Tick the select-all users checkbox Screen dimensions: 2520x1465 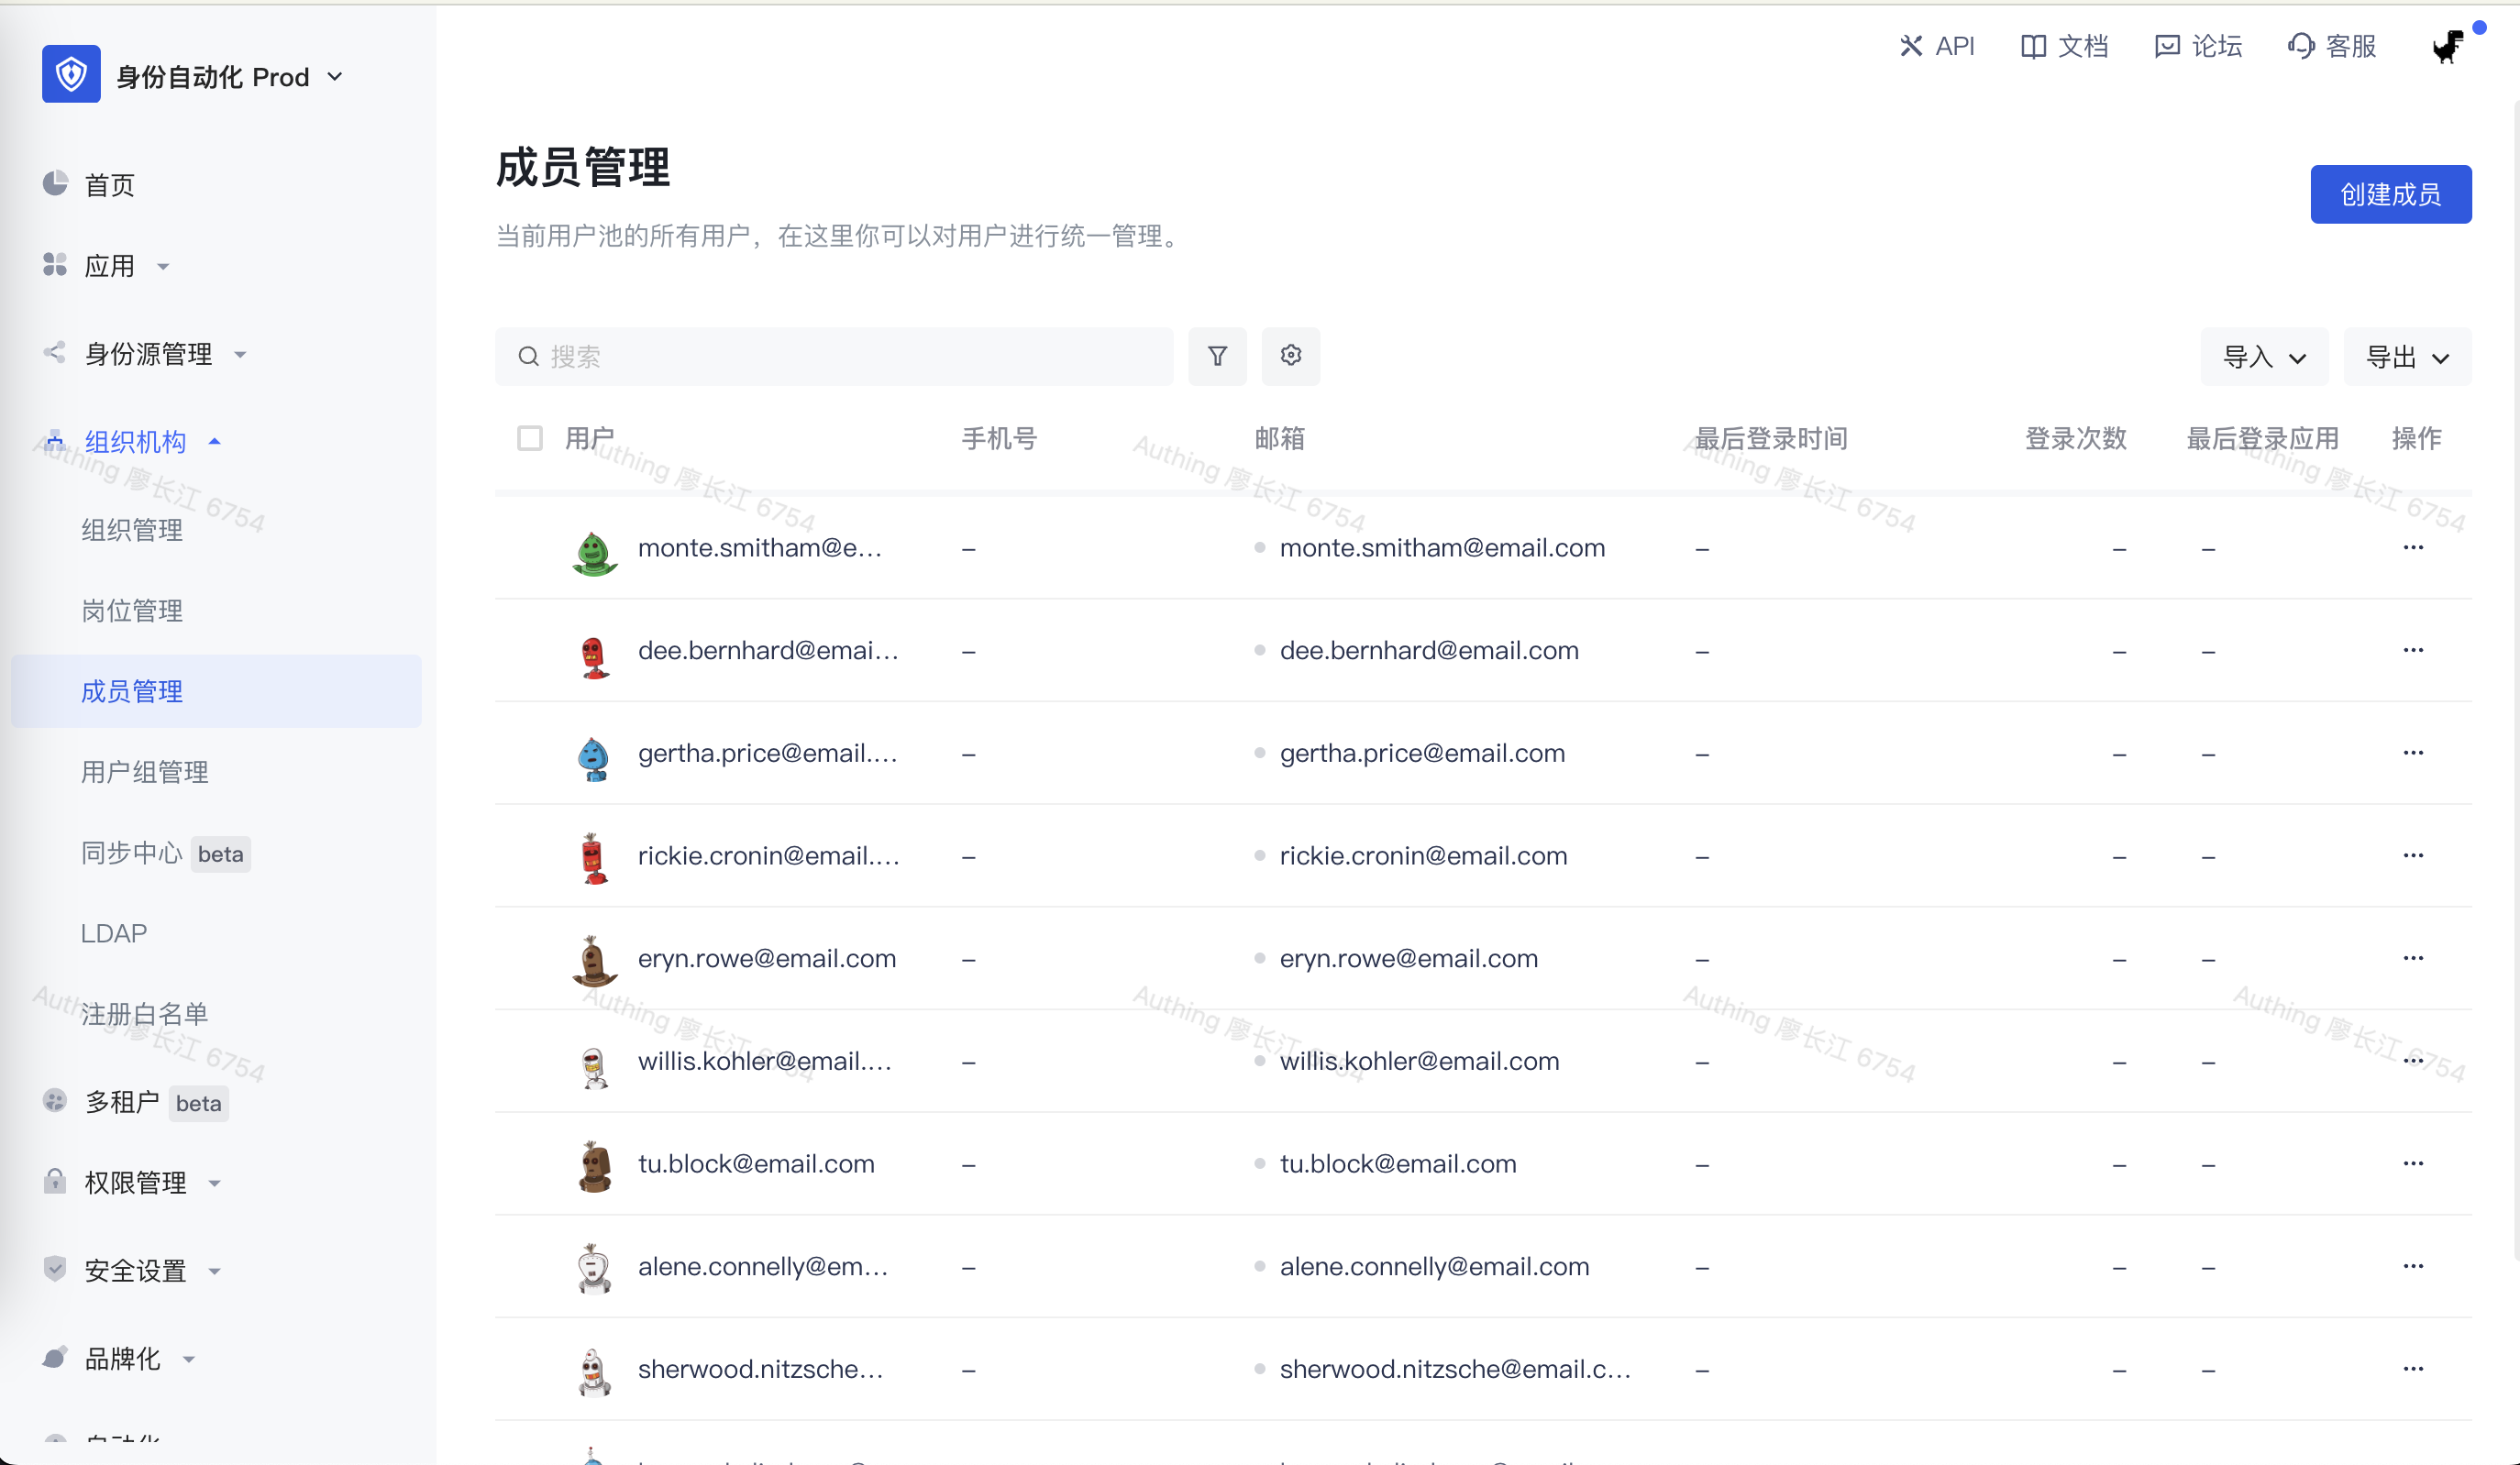[x=530, y=438]
